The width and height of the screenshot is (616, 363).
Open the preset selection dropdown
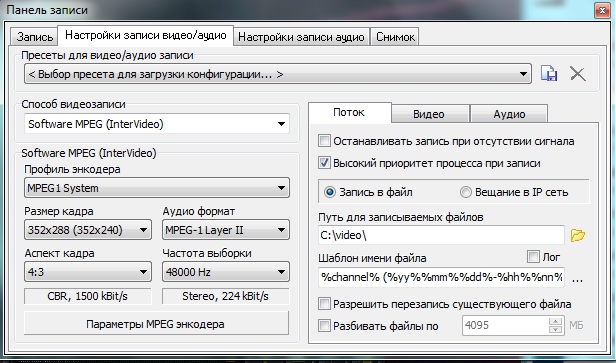278,74
